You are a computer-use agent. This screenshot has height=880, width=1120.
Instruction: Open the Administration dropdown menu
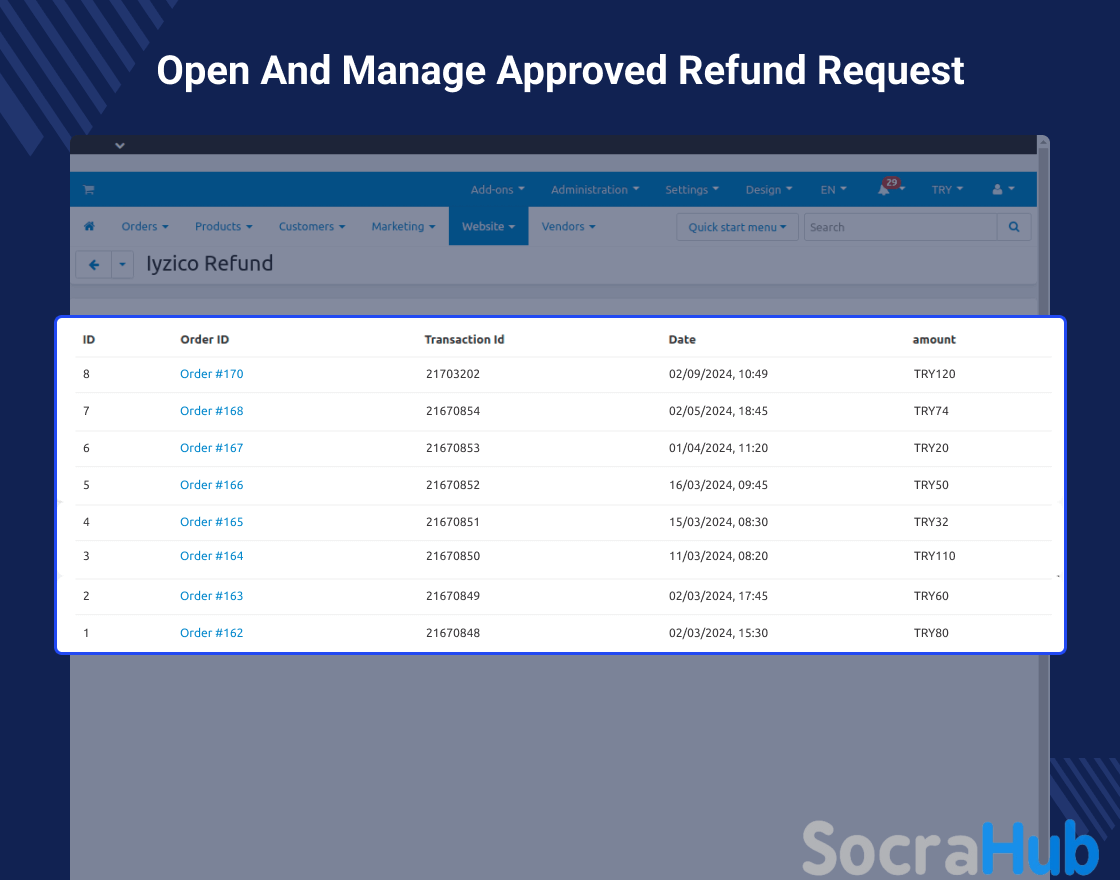click(x=594, y=189)
